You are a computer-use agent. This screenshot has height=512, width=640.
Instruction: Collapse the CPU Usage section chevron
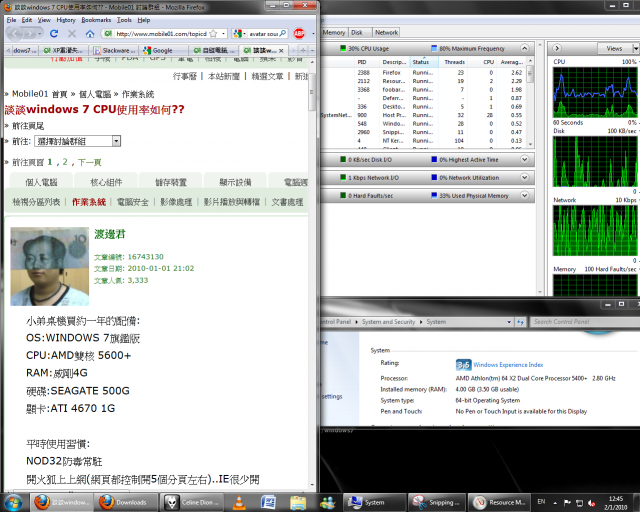click(524, 48)
